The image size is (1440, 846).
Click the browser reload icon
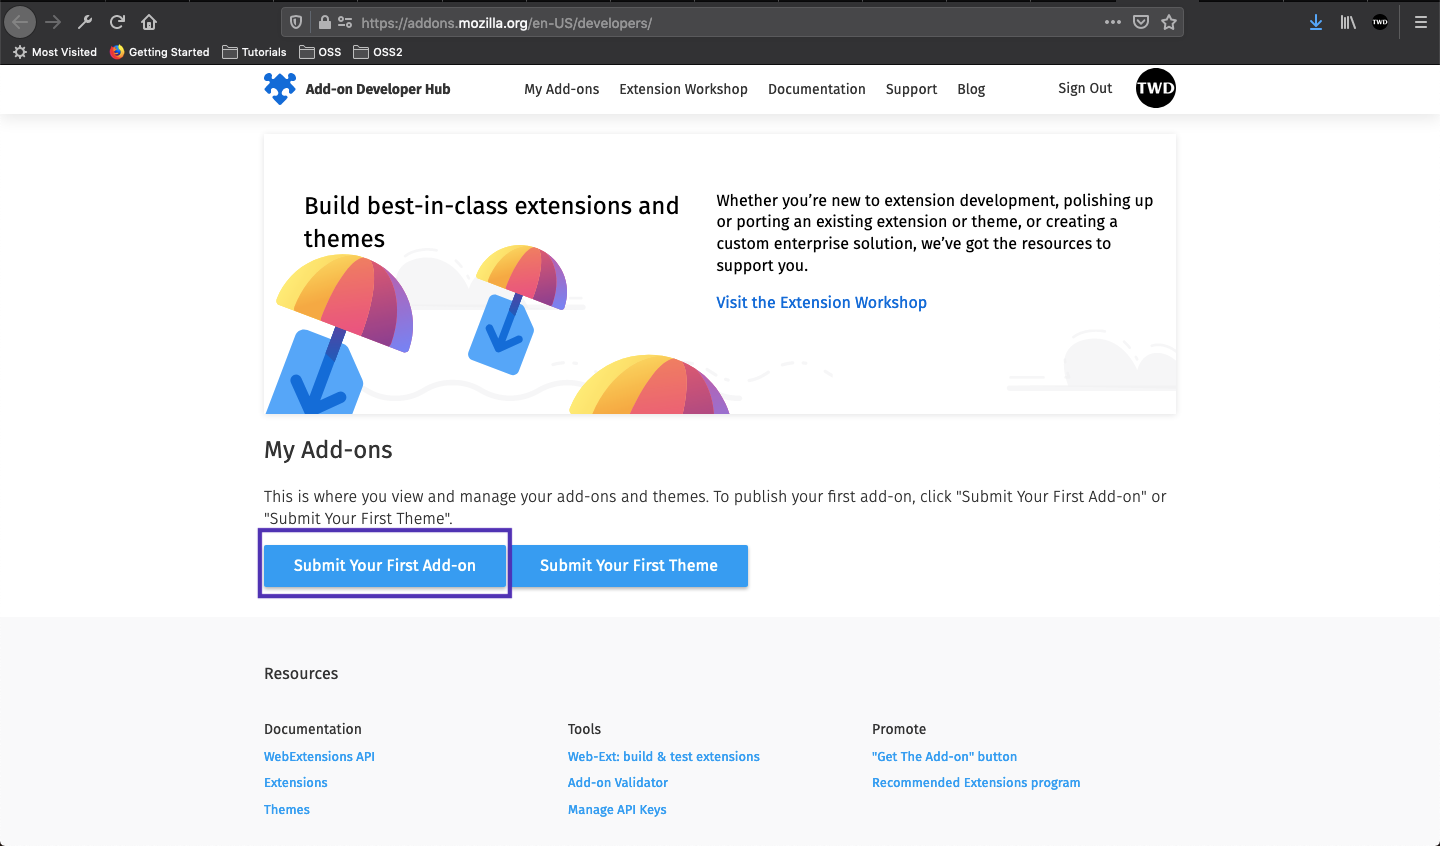pyautogui.click(x=117, y=22)
